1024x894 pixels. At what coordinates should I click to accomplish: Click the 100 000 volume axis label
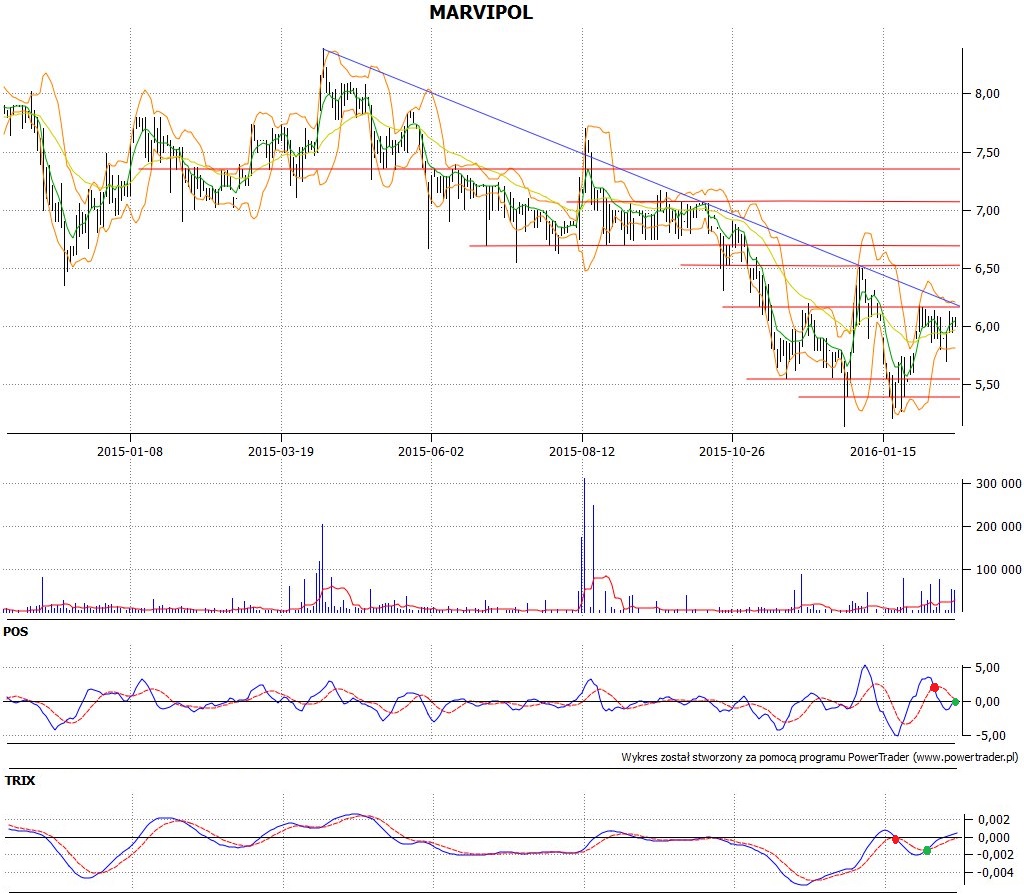click(x=999, y=569)
